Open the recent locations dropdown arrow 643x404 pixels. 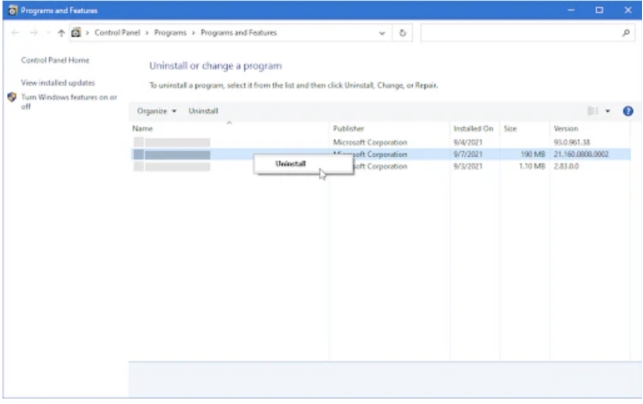(x=48, y=33)
